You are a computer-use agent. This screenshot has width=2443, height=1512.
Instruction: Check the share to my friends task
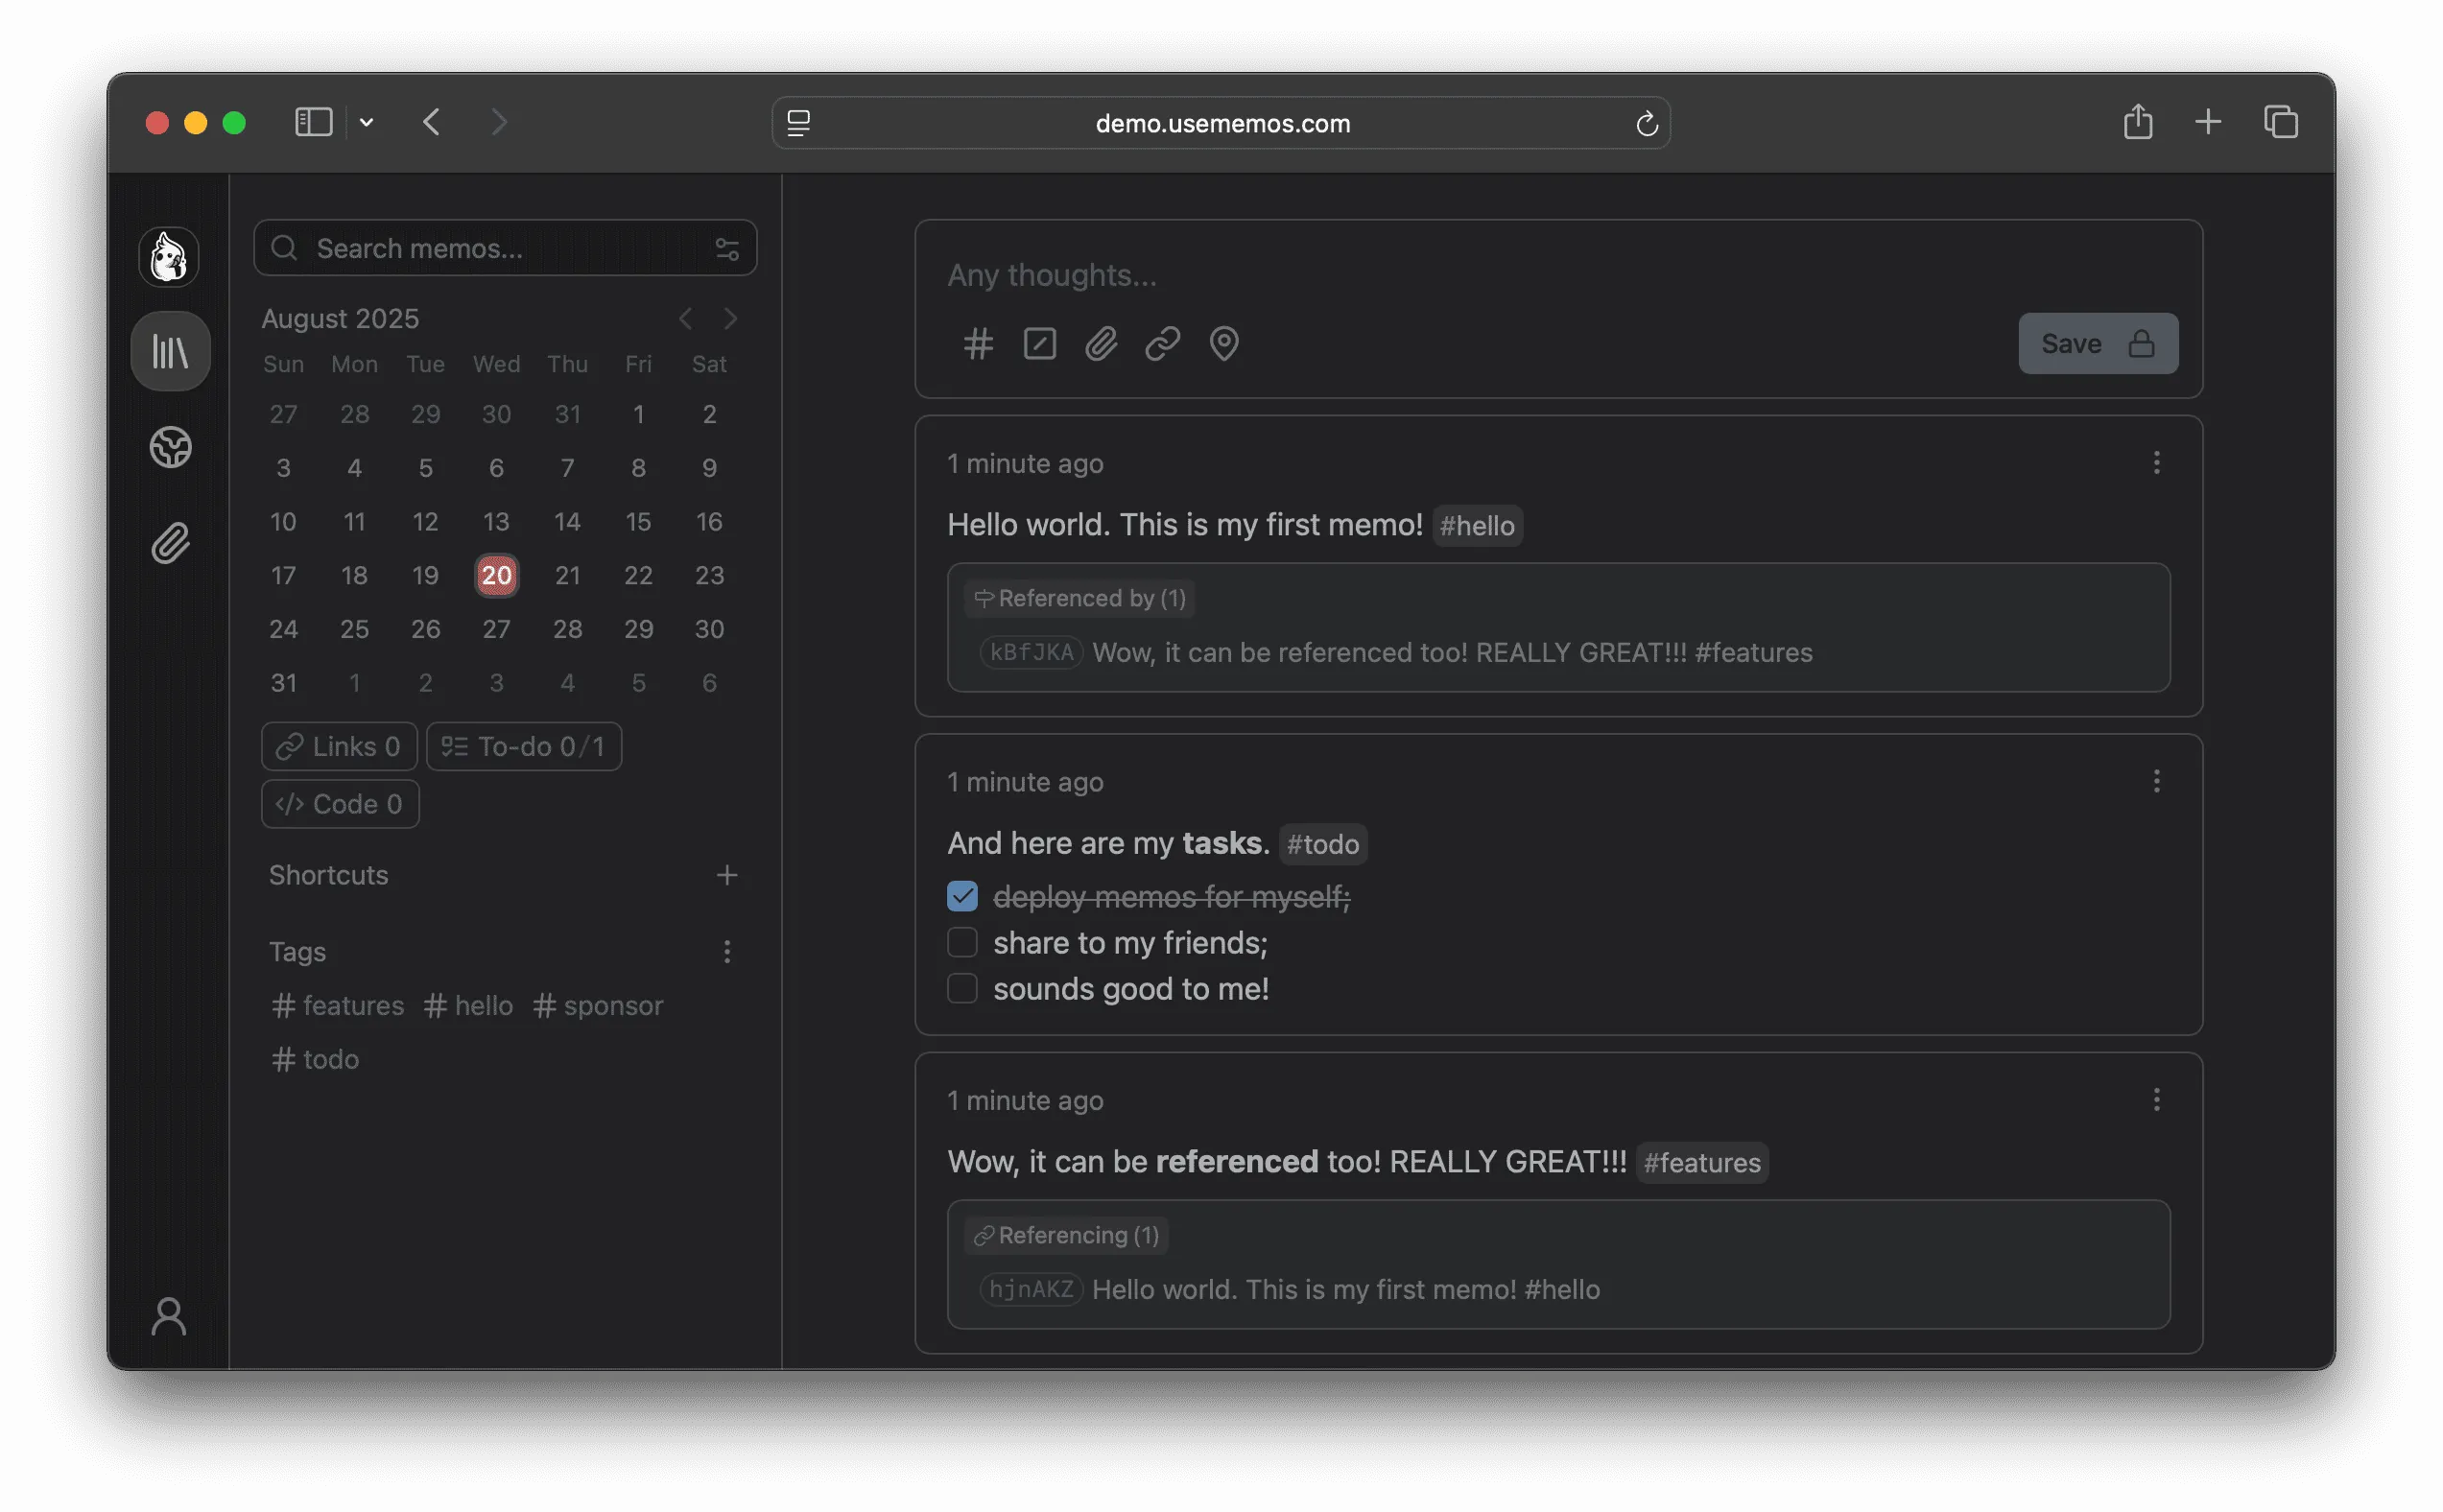point(961,941)
